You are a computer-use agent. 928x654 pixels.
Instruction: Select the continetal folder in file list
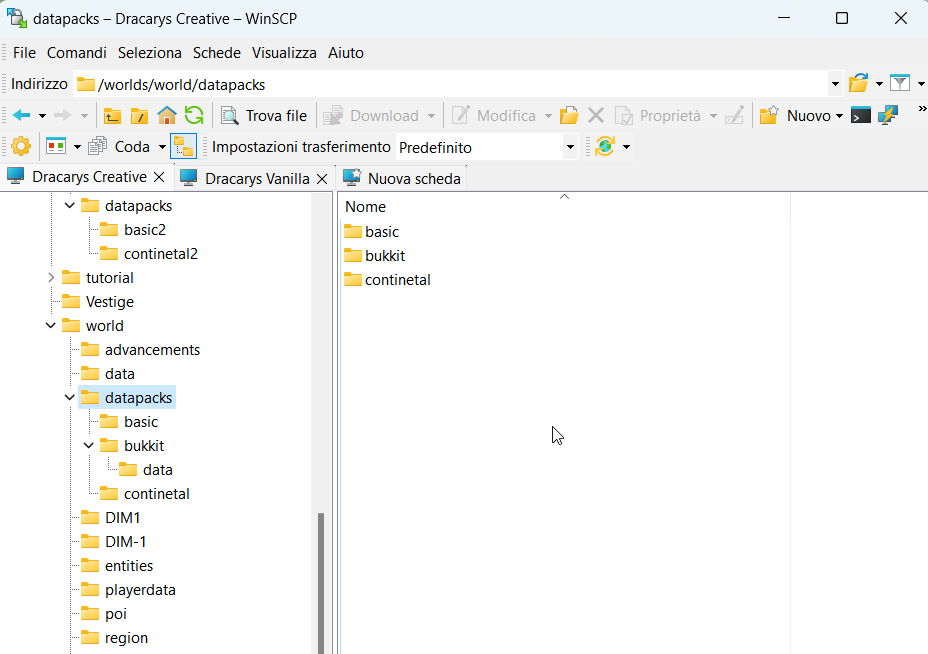coord(397,280)
